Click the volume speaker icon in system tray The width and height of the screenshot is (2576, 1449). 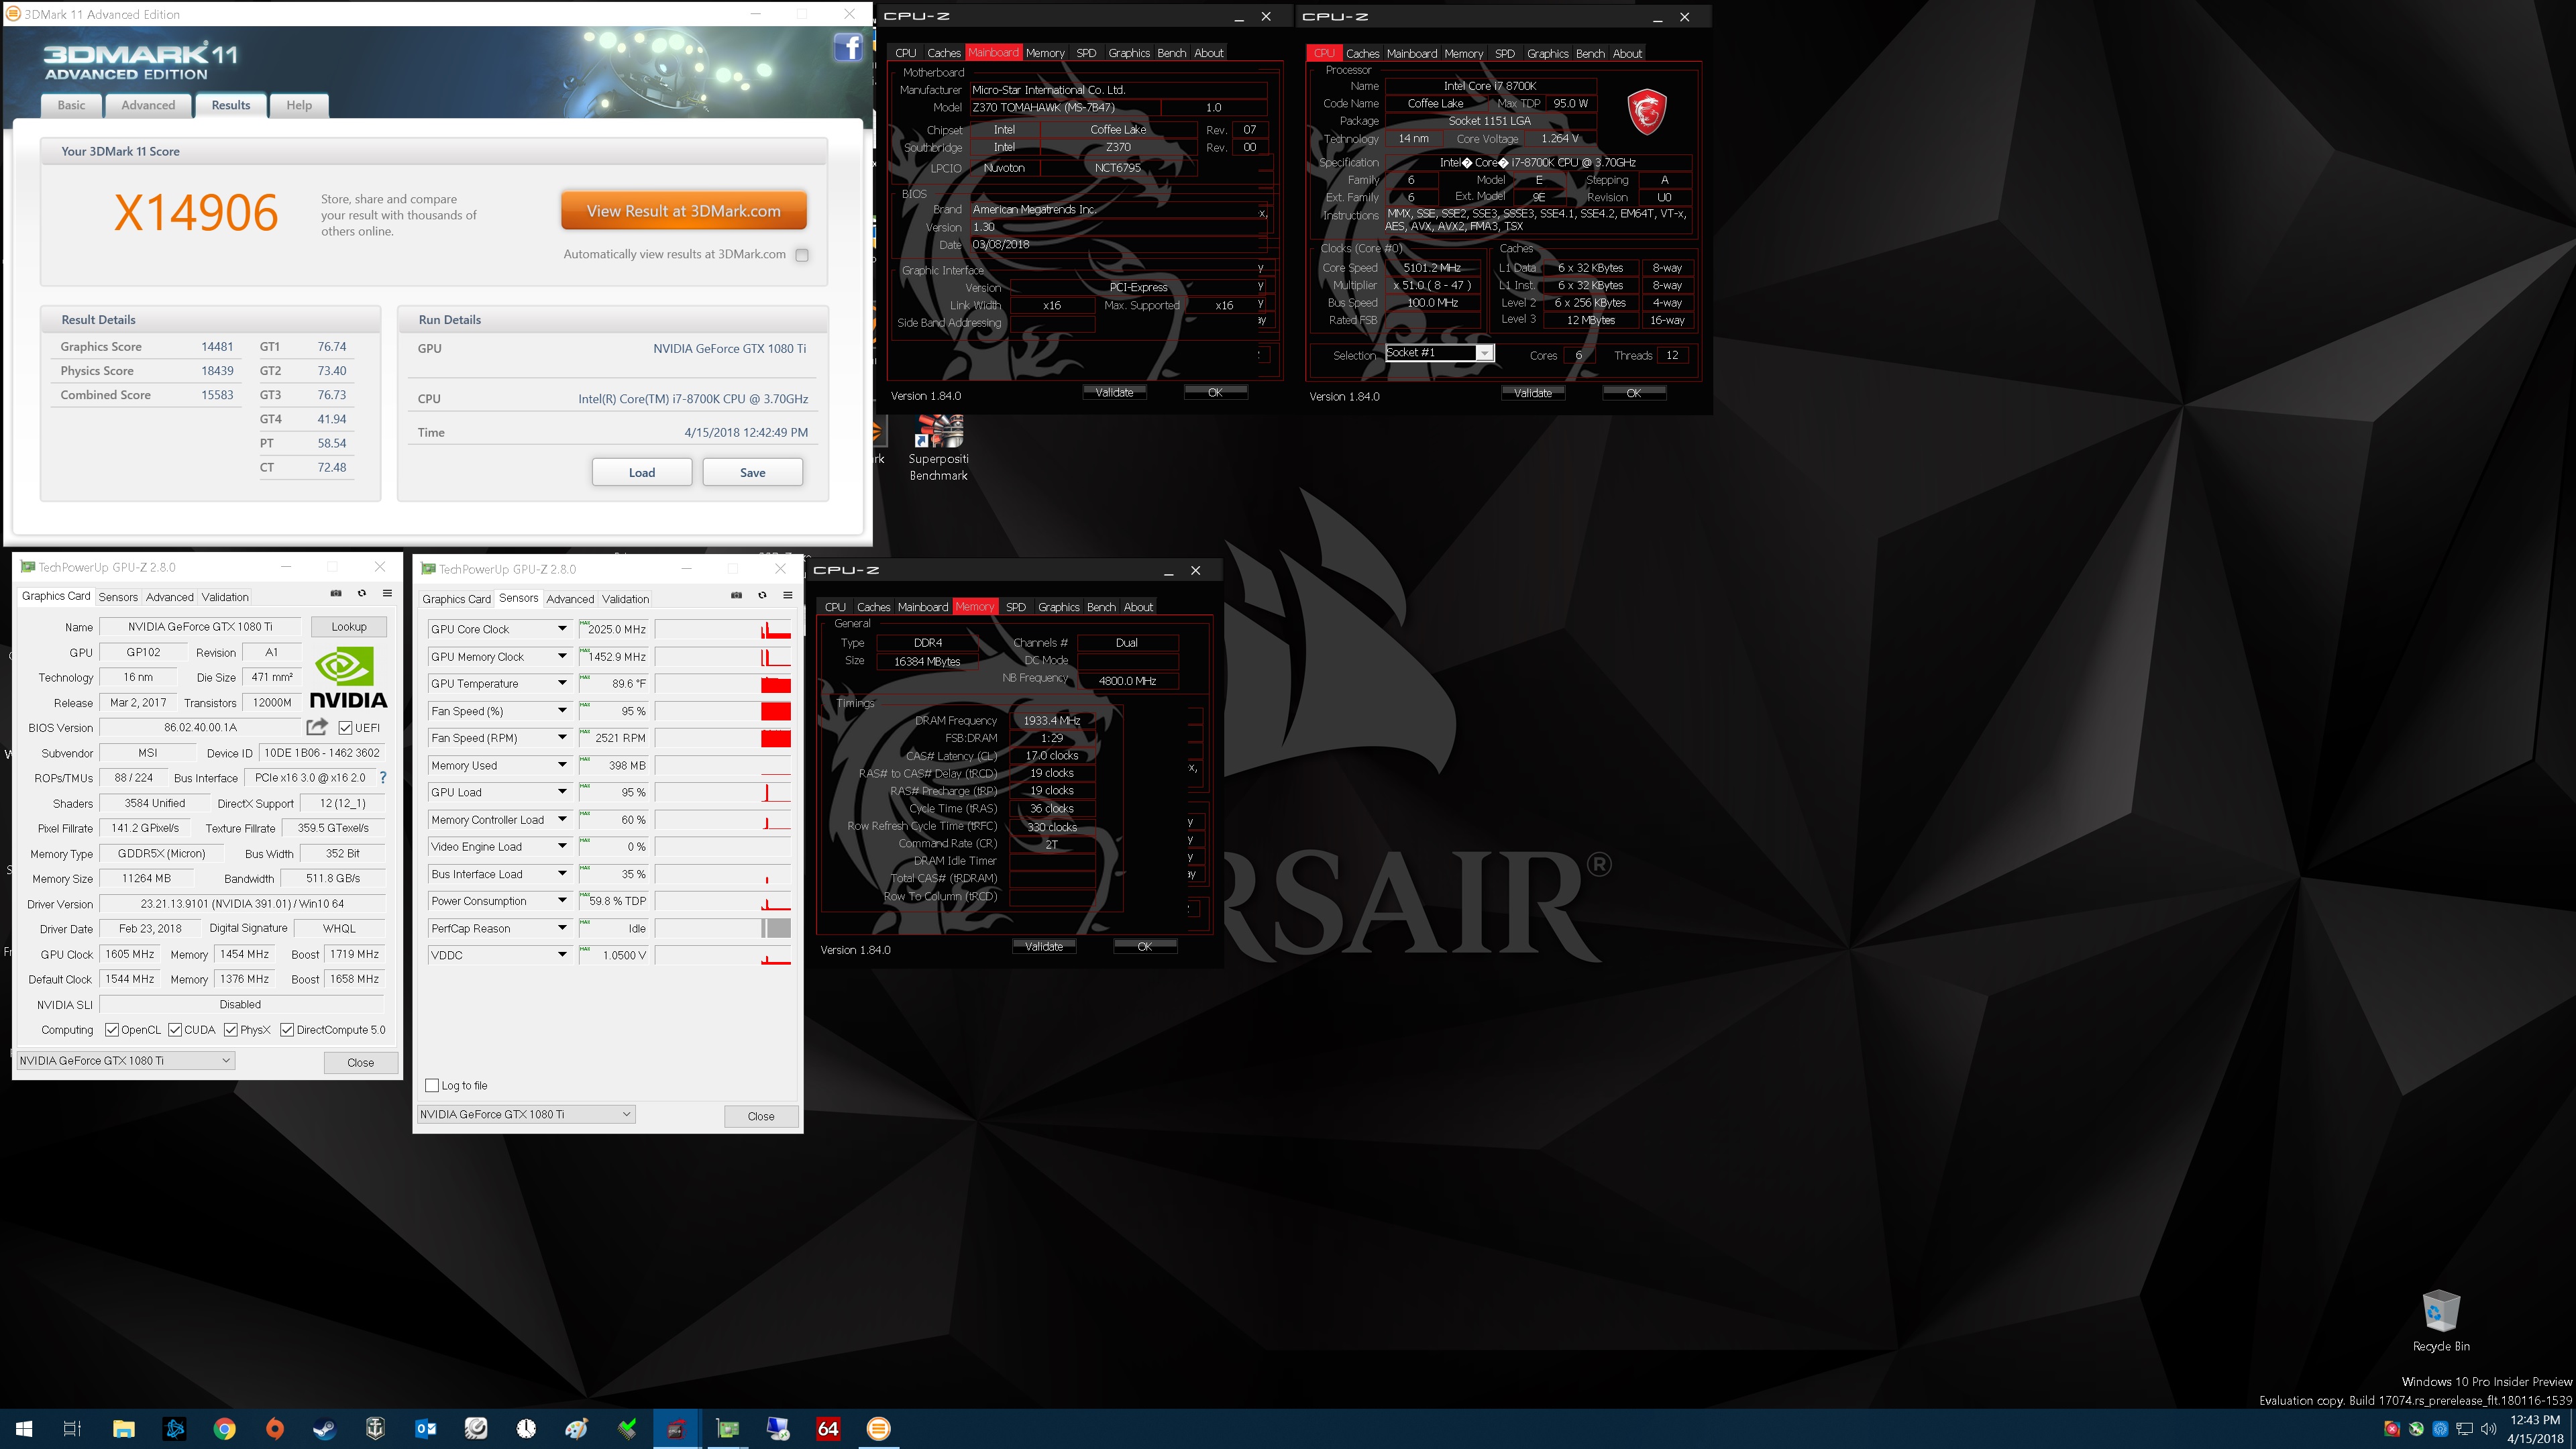tap(2489, 1428)
